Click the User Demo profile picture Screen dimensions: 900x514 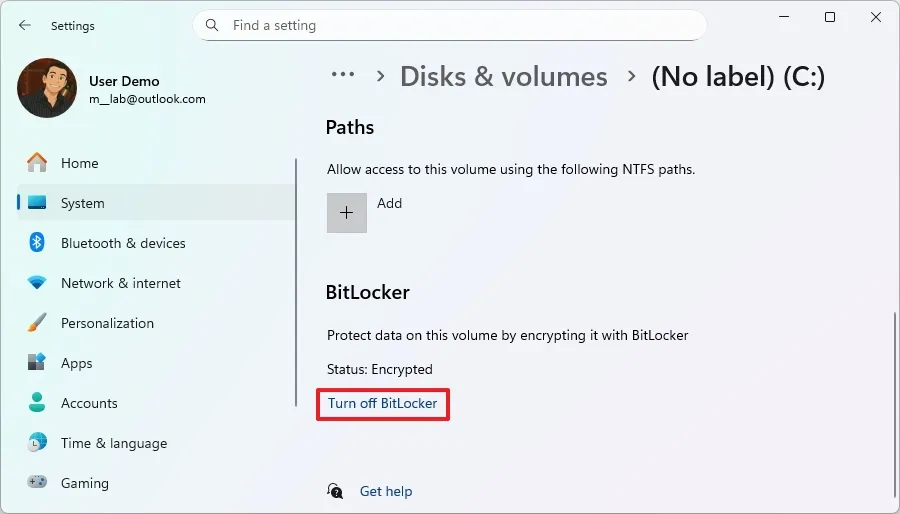(47, 89)
